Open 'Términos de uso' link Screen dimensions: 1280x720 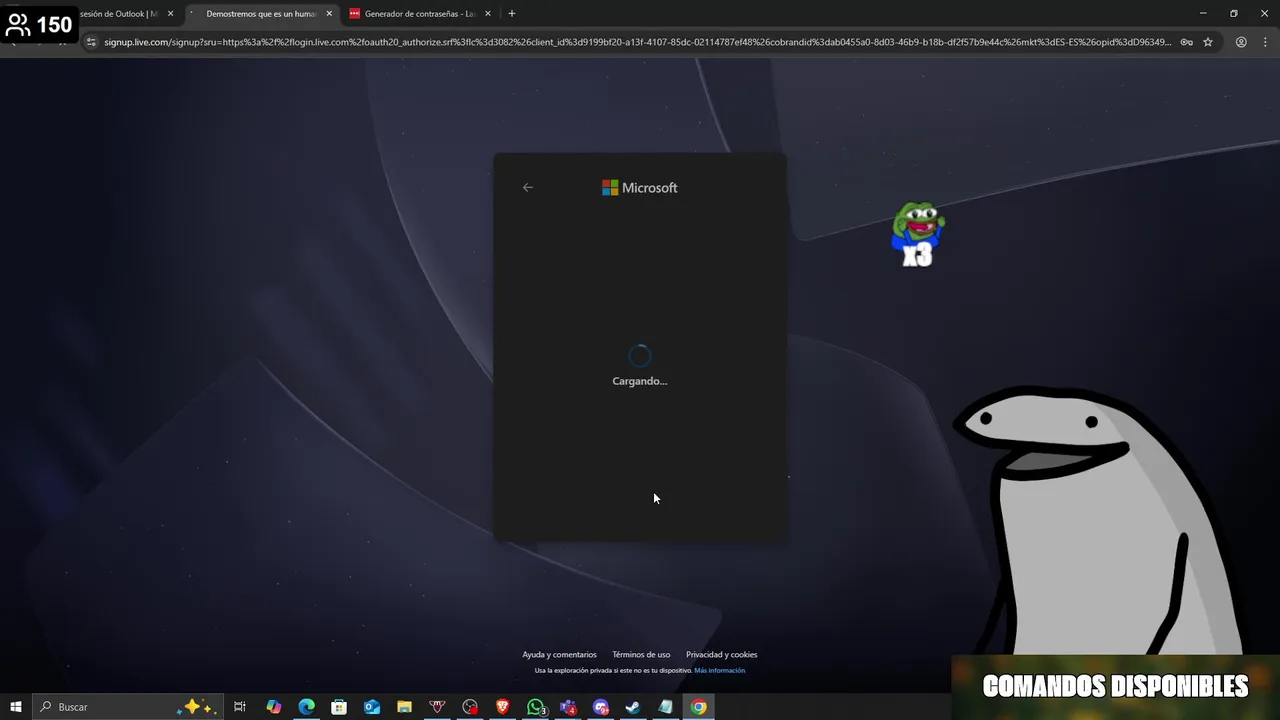[x=641, y=655]
